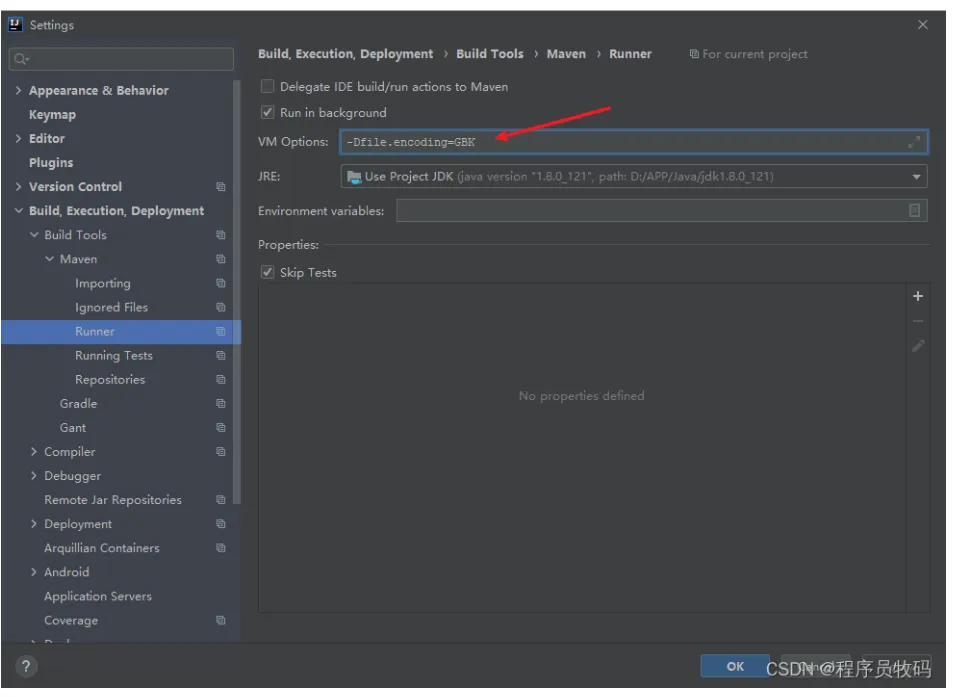Click the project-level icon beside Gradle
The width and height of the screenshot is (972, 697).
coord(221,404)
